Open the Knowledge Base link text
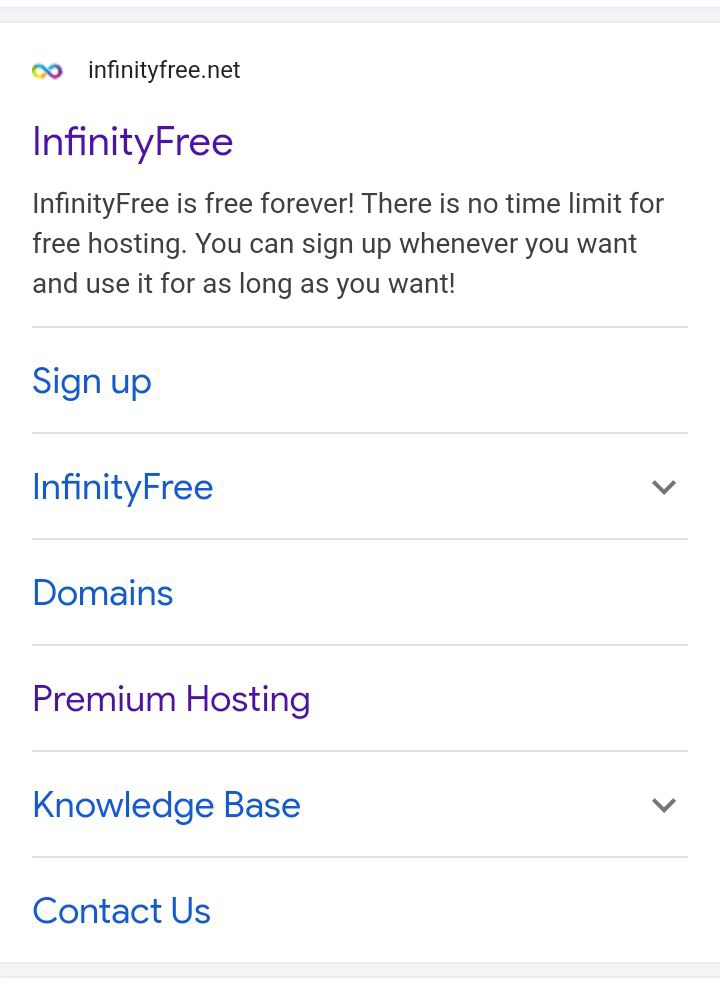Screen dimensions: 720x988 click(x=166, y=805)
